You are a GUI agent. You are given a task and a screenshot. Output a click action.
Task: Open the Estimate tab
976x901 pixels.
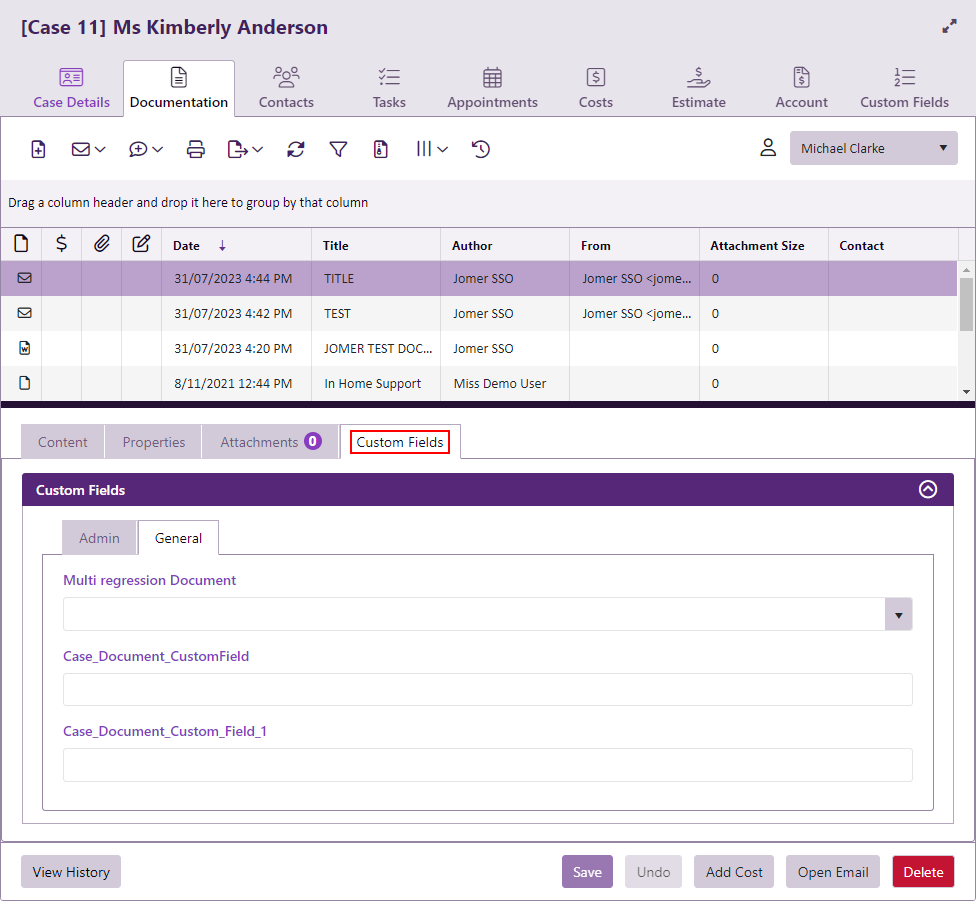[698, 88]
